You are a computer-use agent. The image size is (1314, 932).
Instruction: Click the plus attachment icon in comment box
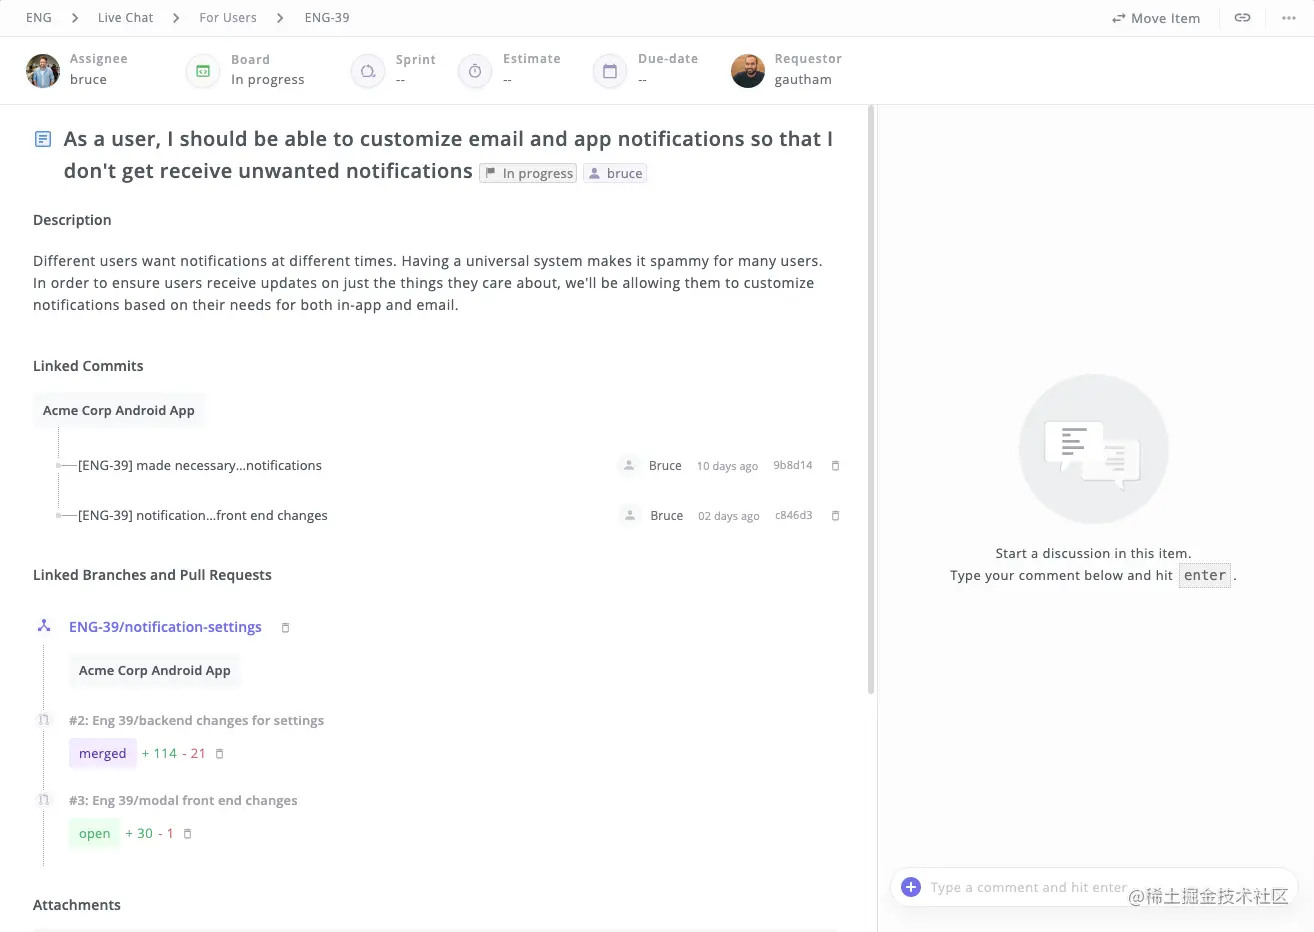911,887
